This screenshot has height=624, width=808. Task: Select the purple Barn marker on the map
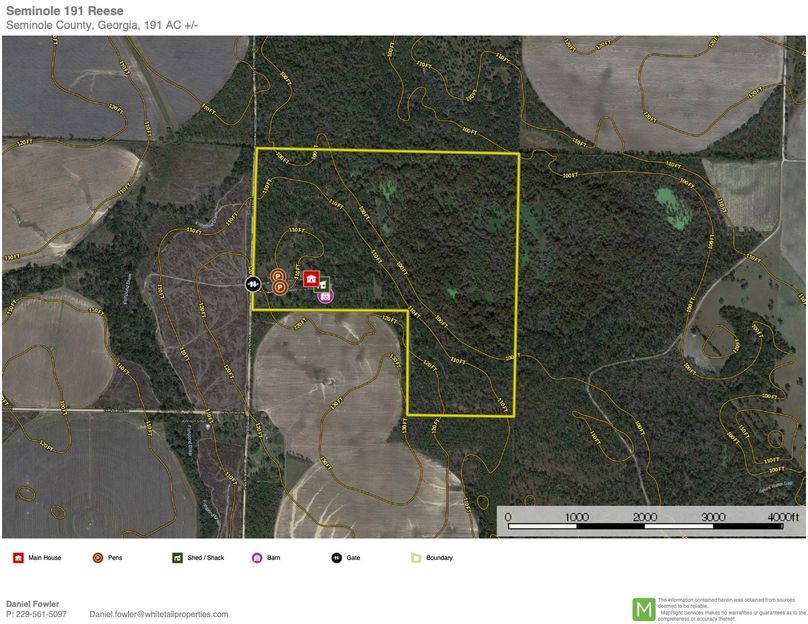tap(324, 295)
